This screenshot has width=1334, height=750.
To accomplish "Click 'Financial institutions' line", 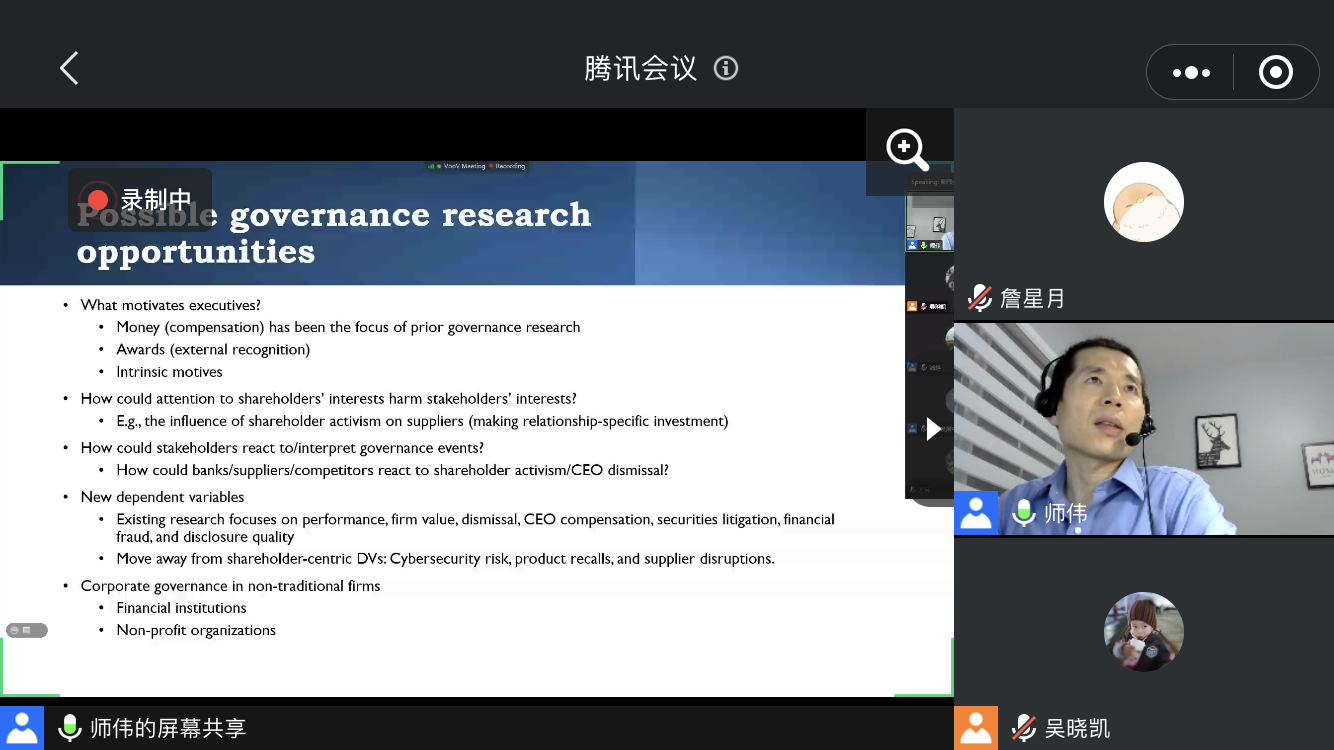I will pos(181,608).
